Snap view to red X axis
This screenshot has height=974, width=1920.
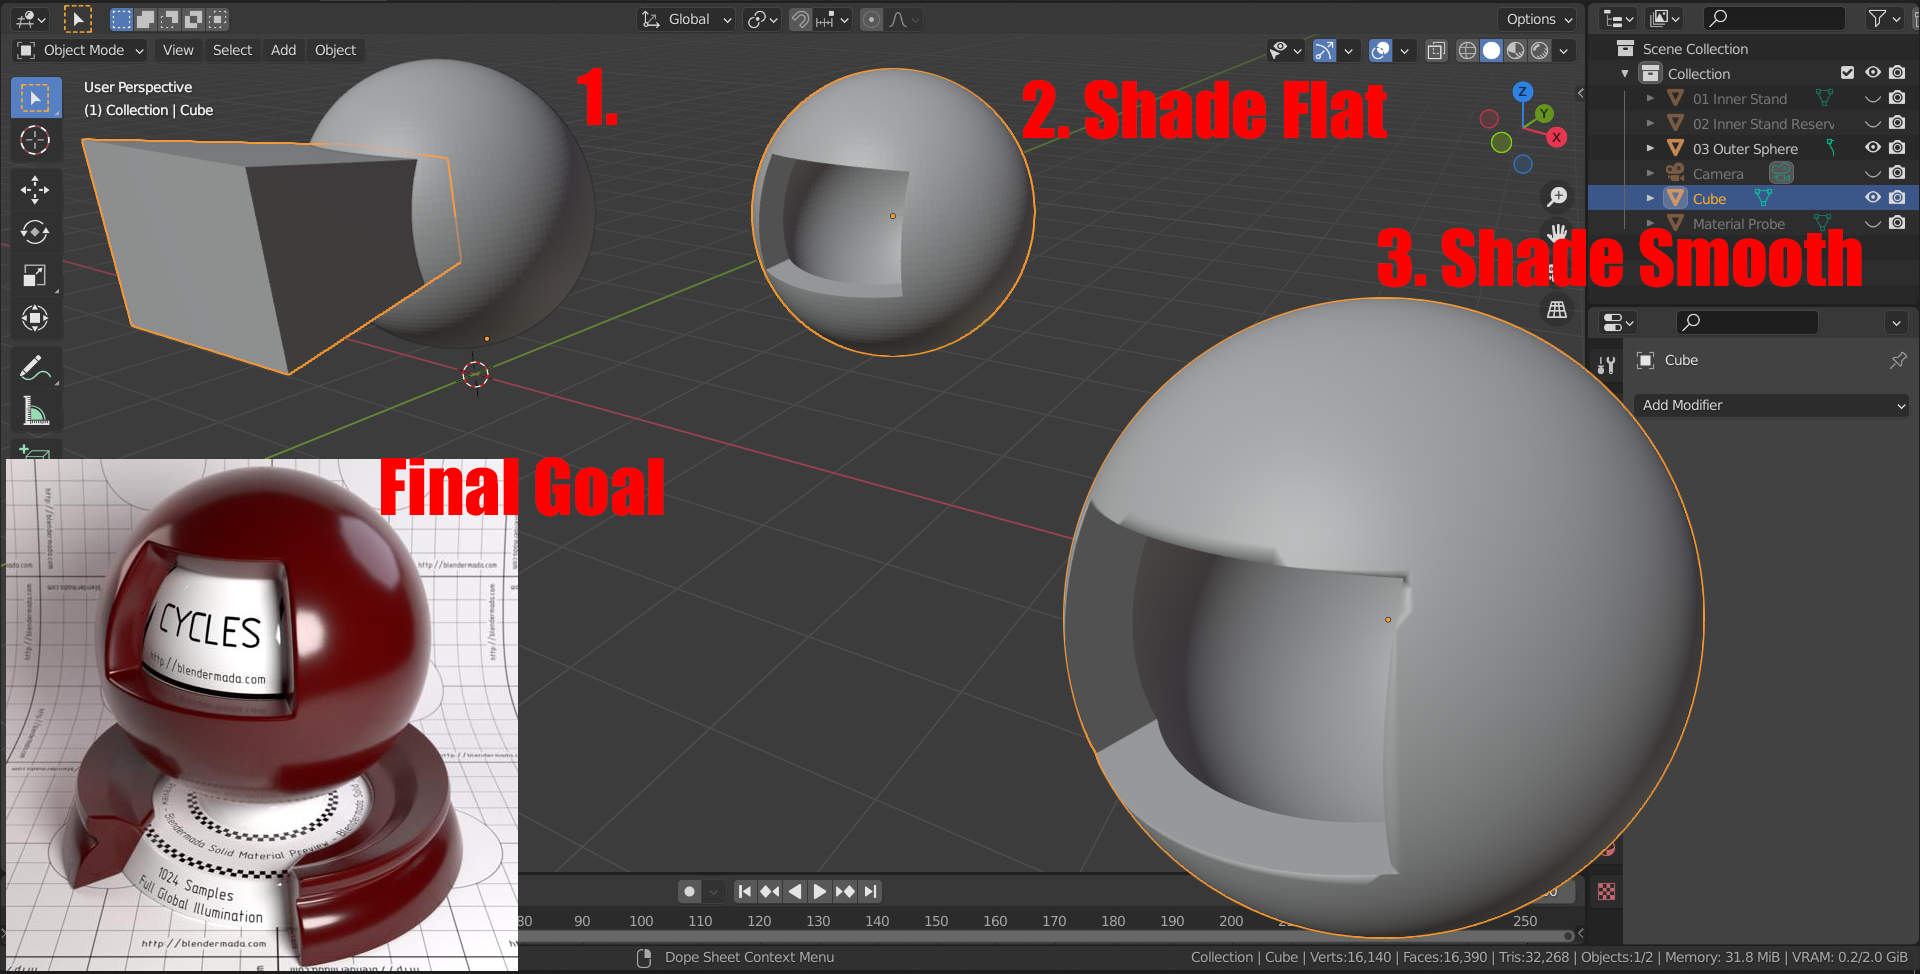[1556, 137]
